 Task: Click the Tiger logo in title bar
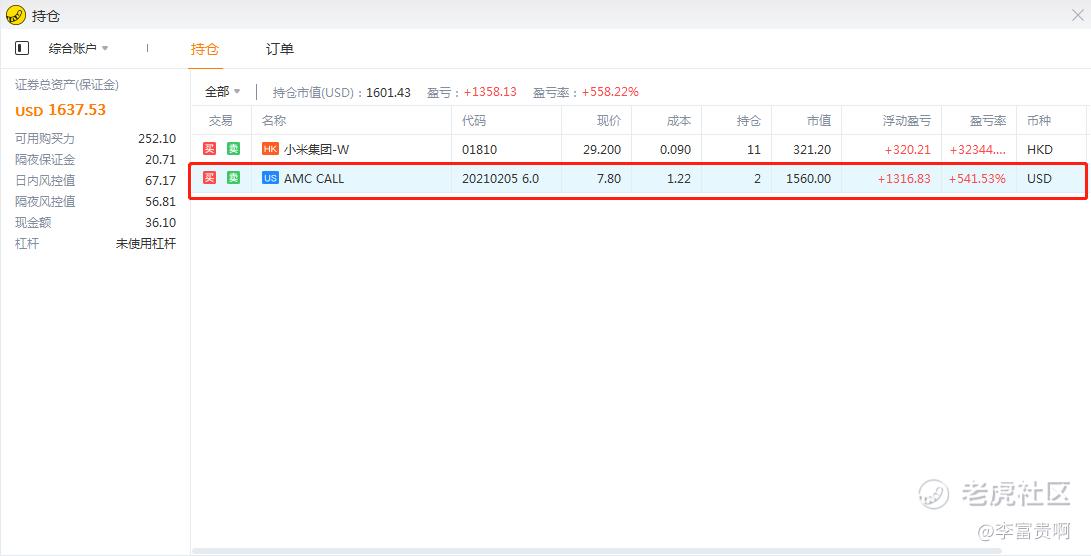coord(15,15)
